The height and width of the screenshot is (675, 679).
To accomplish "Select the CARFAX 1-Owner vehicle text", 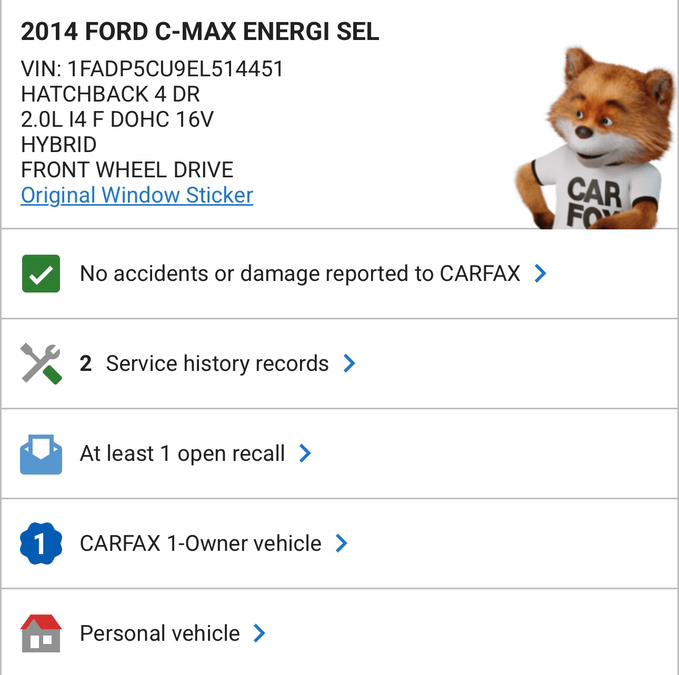I will [x=200, y=544].
